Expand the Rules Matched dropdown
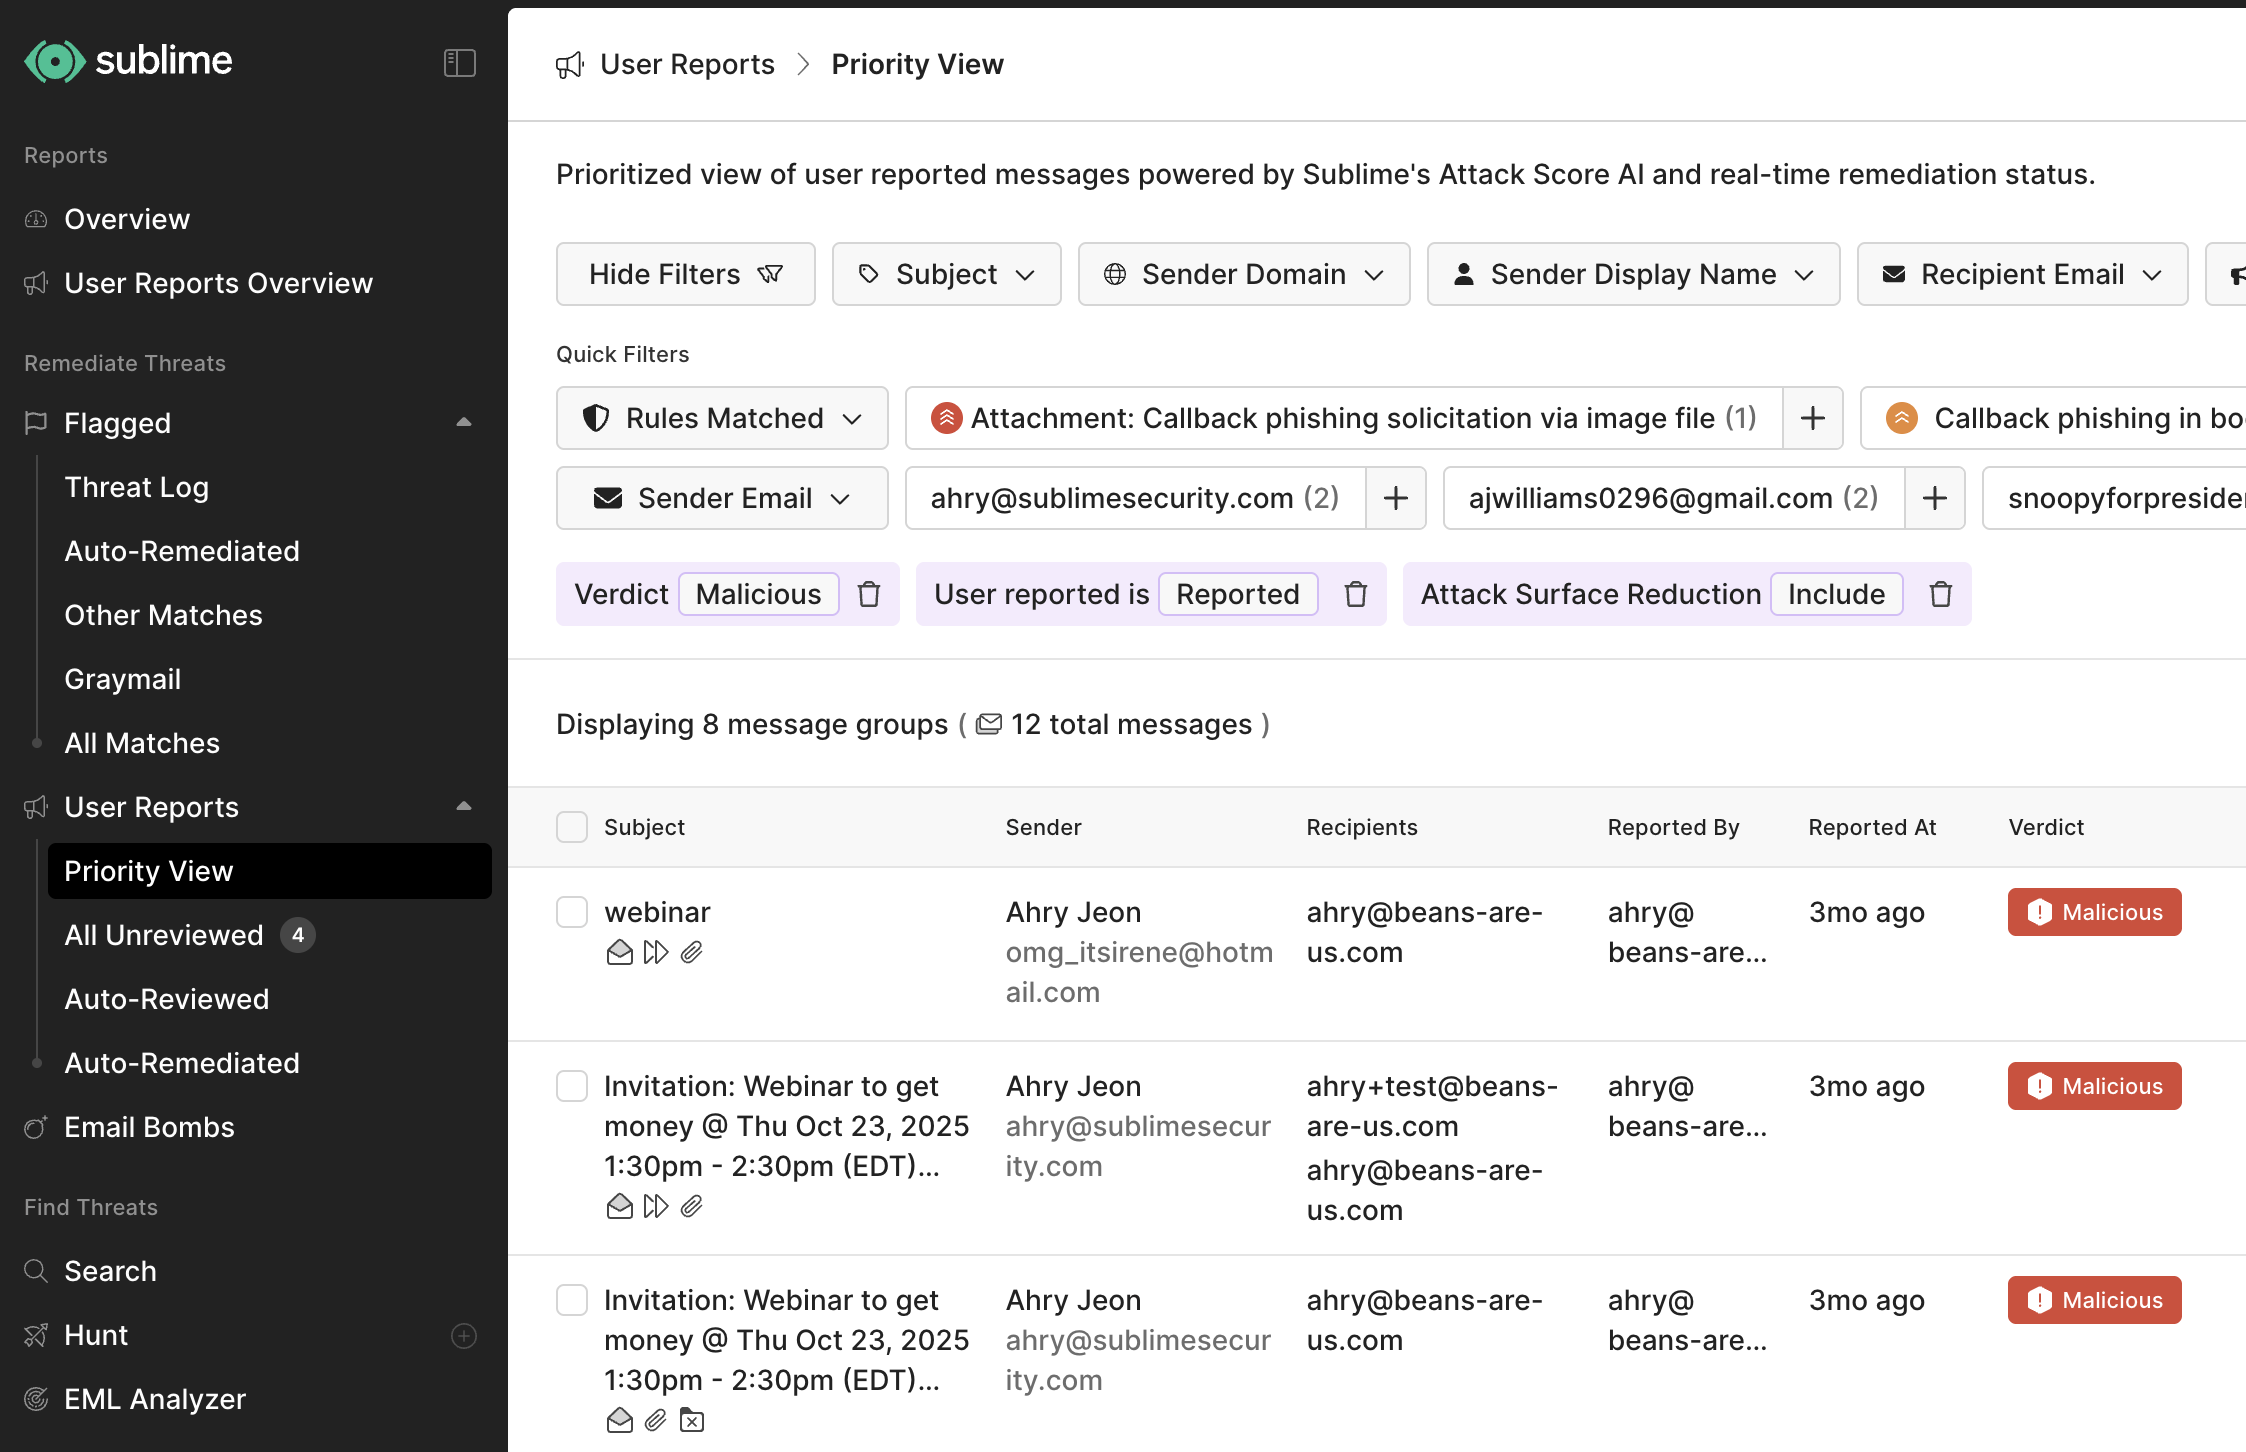Viewport: 2246px width, 1452px height. 722,418
